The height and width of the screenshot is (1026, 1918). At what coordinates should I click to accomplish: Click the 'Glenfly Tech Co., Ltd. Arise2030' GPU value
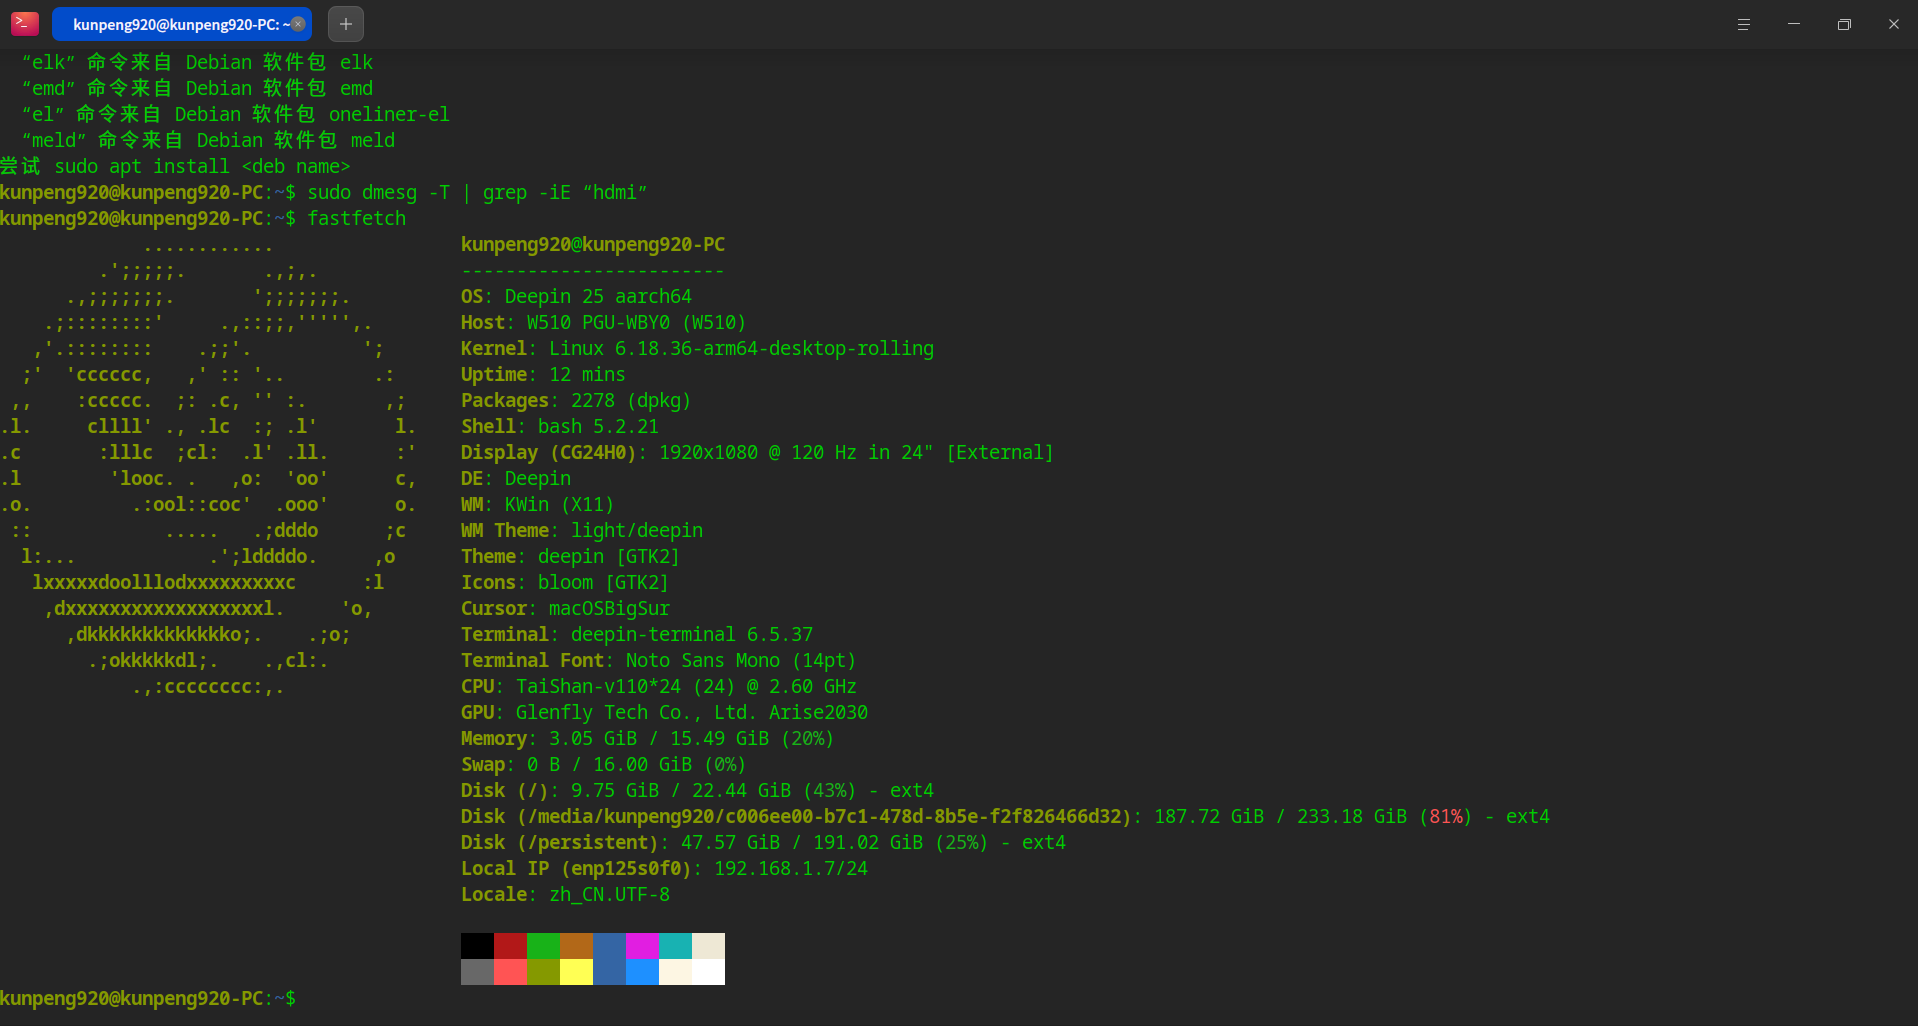click(692, 712)
